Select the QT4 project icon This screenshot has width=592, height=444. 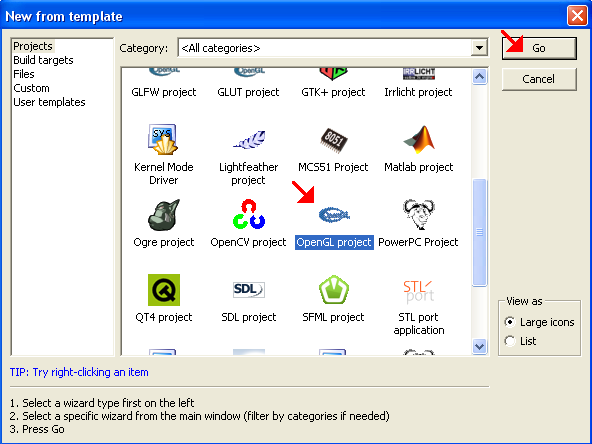pos(164,290)
